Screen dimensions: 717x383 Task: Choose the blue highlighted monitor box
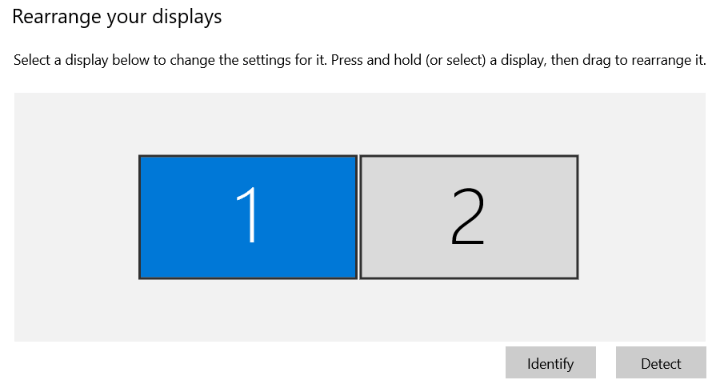coord(248,217)
